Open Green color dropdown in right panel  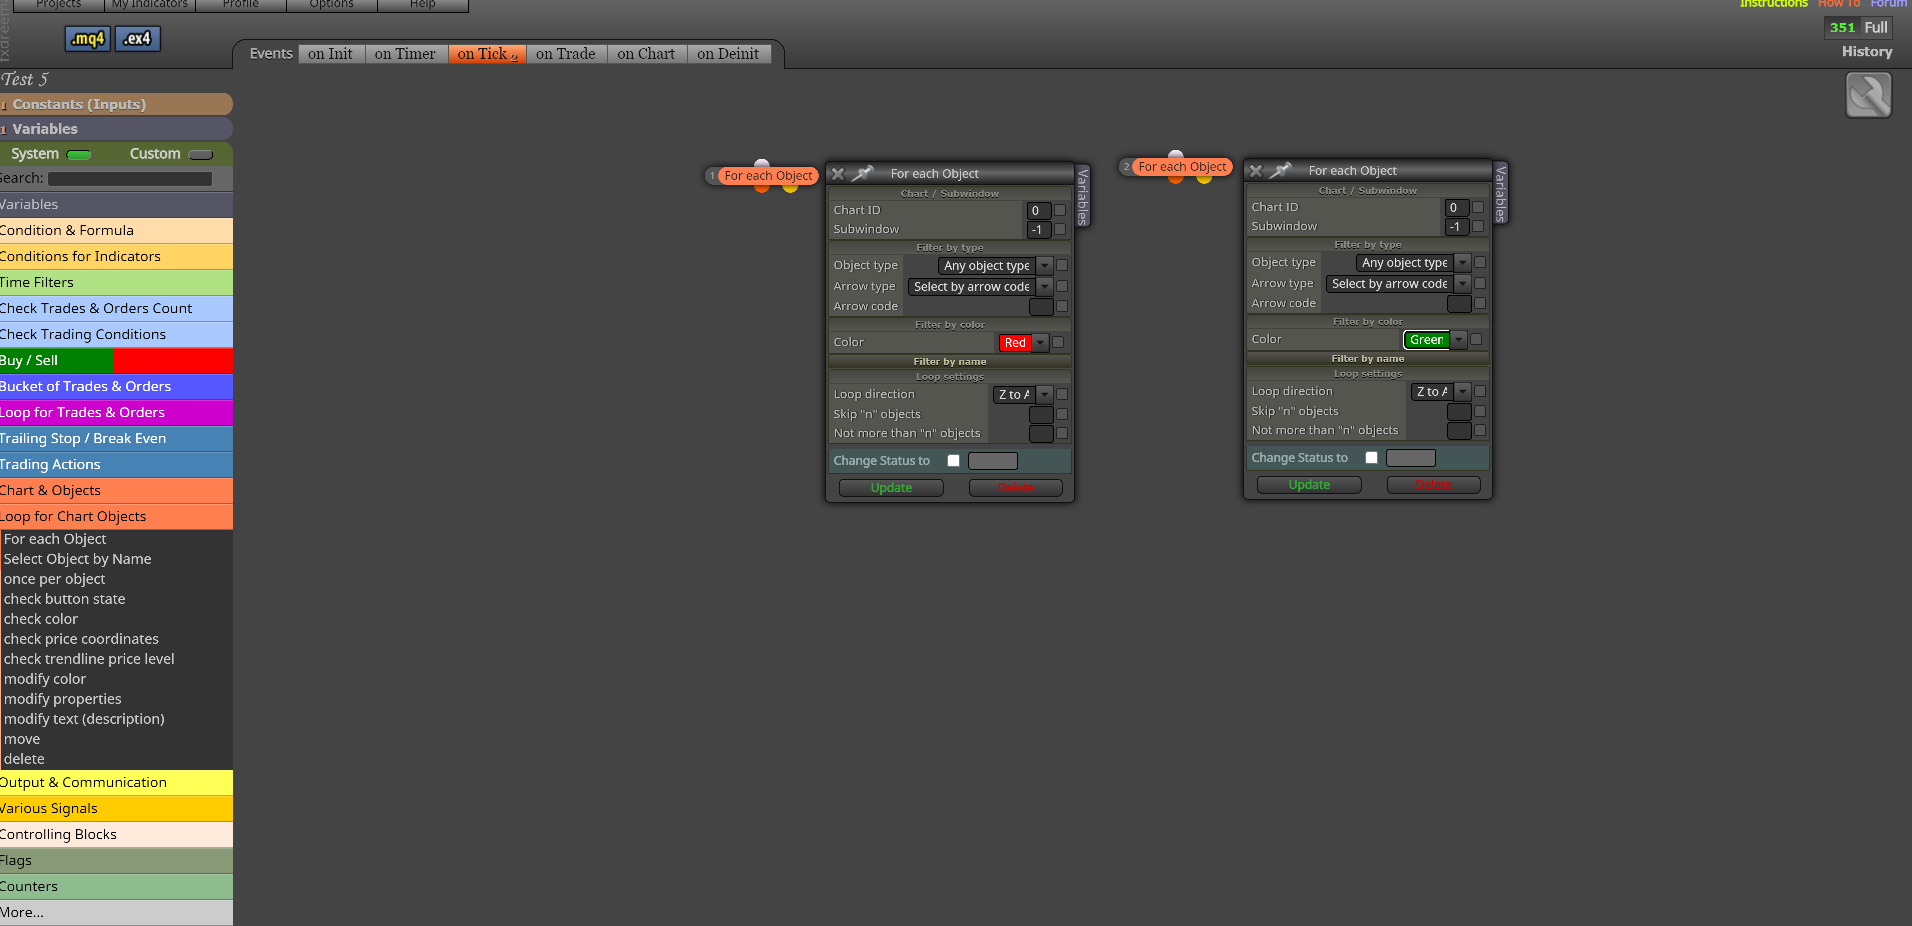[x=1458, y=340]
